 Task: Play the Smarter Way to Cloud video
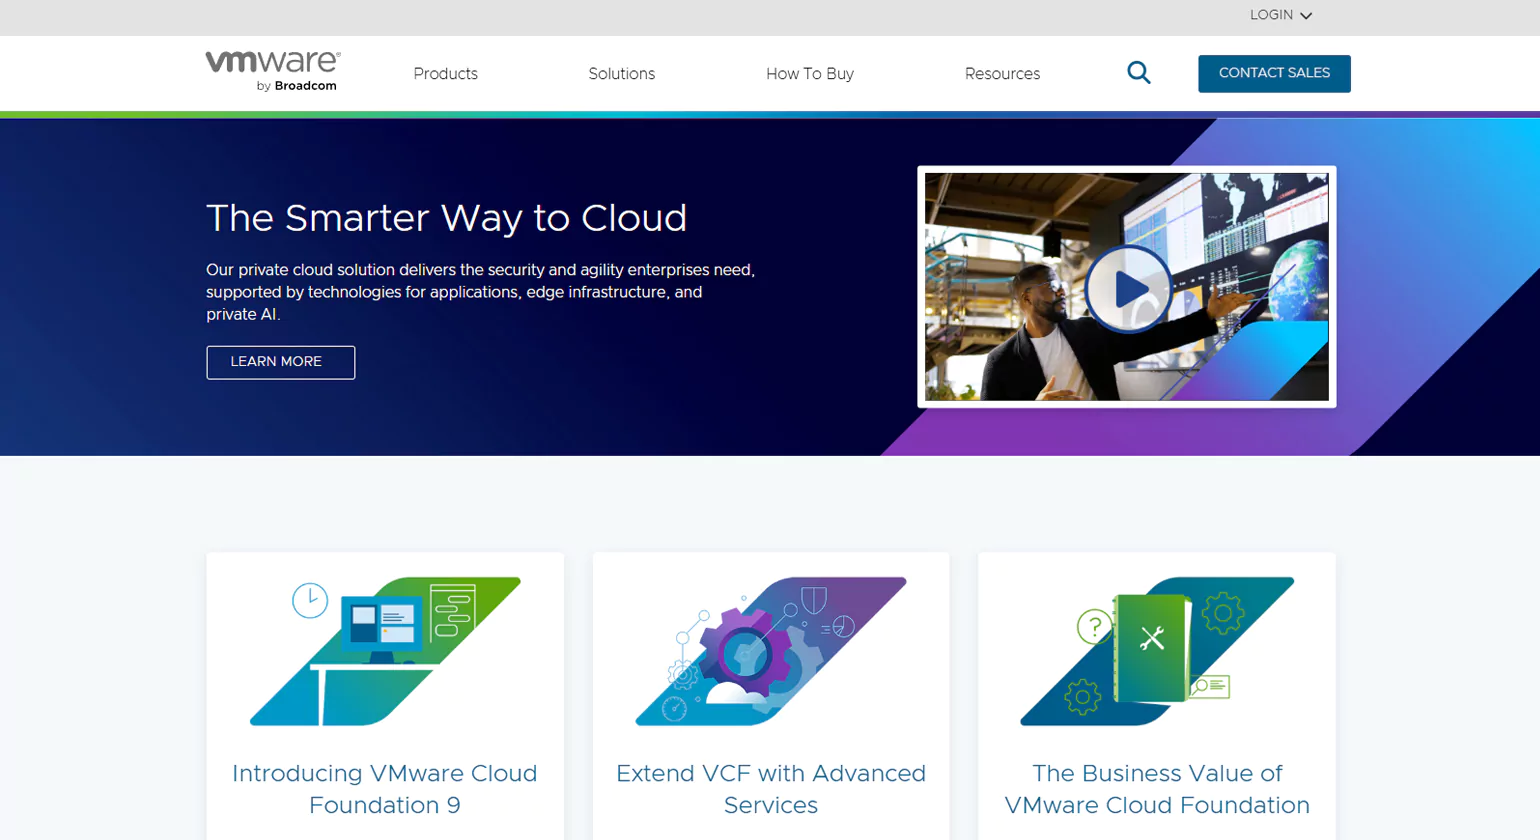tap(1128, 287)
